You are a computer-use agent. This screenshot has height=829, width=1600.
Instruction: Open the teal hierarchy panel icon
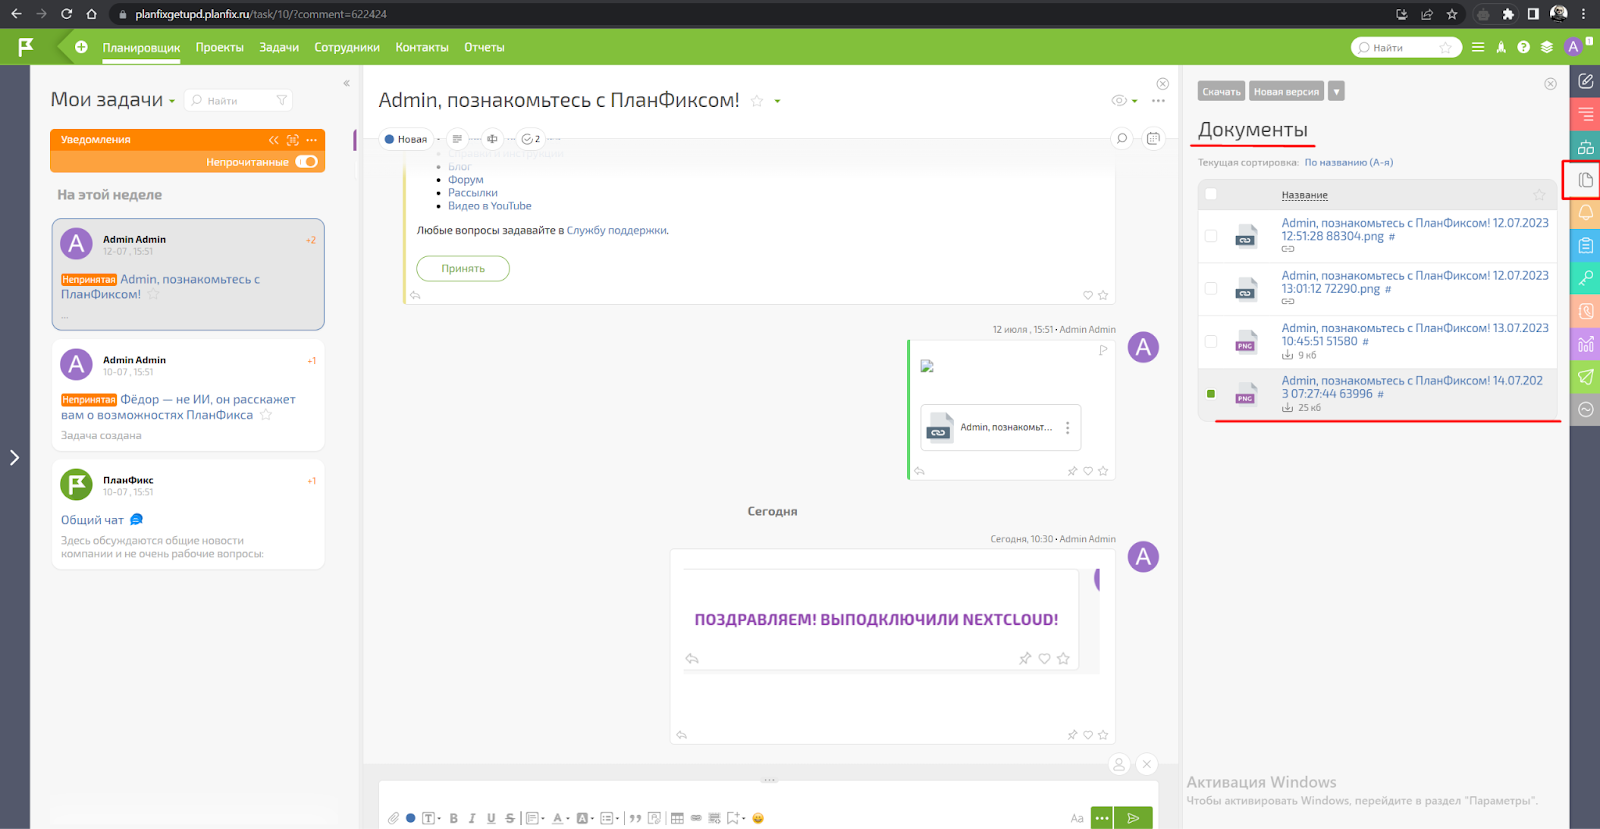(1585, 147)
